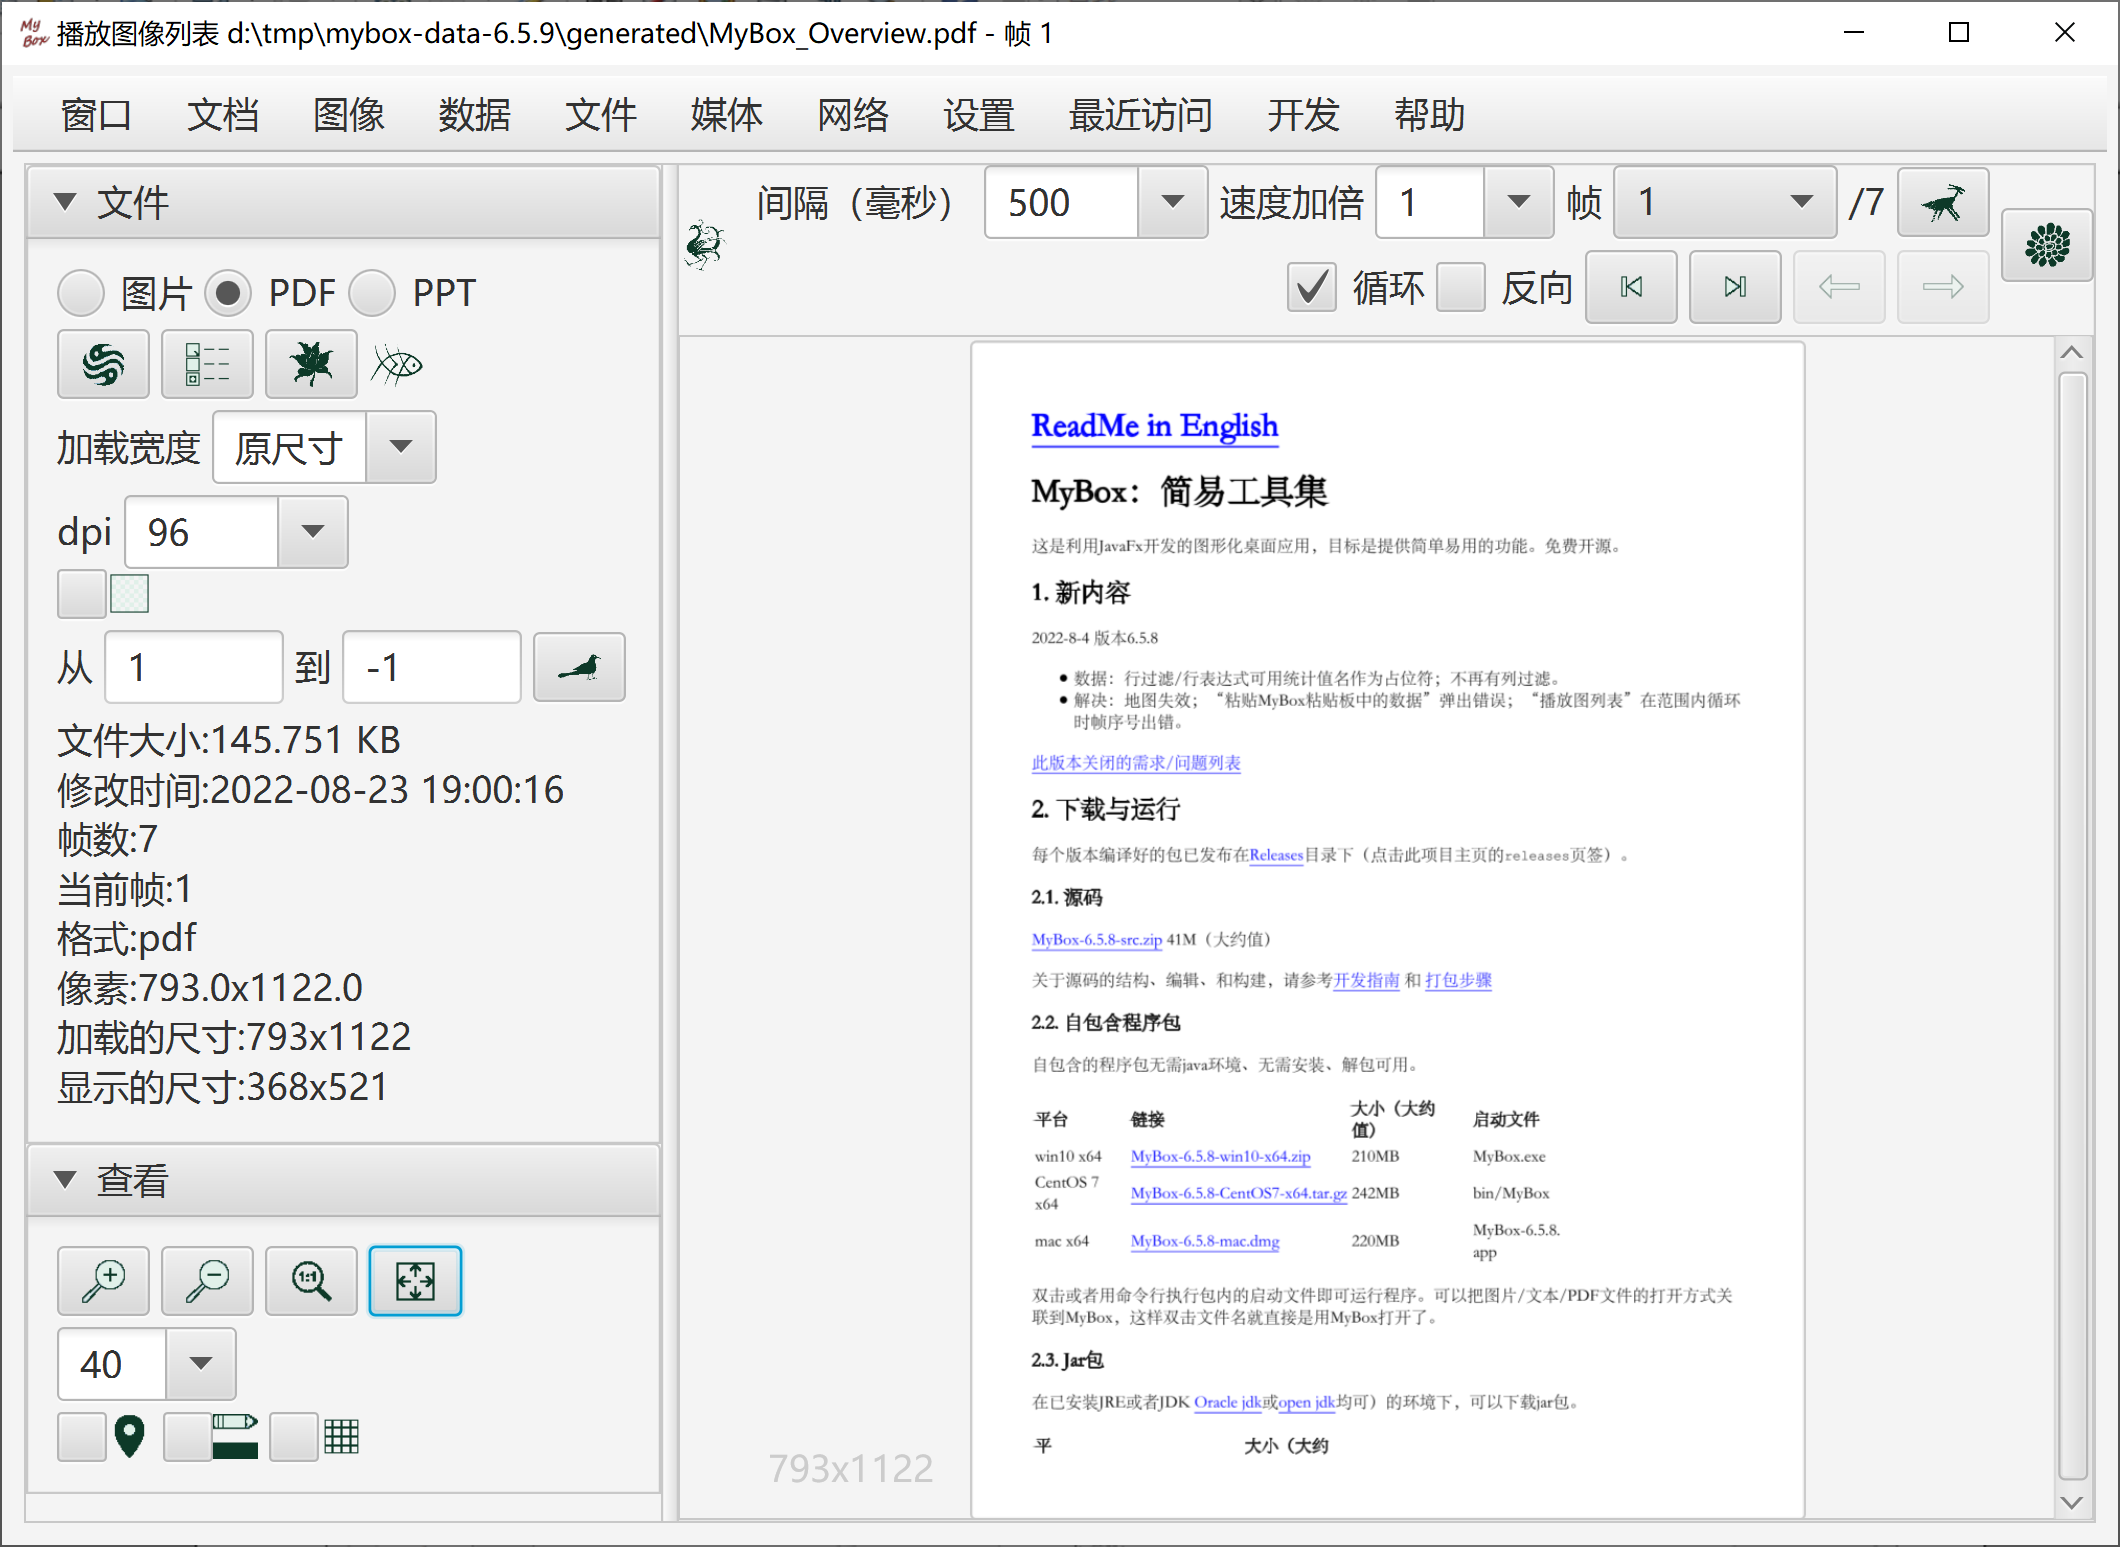Click the fit-to-pane size button
This screenshot has height=1547, width=2120.
click(415, 1281)
